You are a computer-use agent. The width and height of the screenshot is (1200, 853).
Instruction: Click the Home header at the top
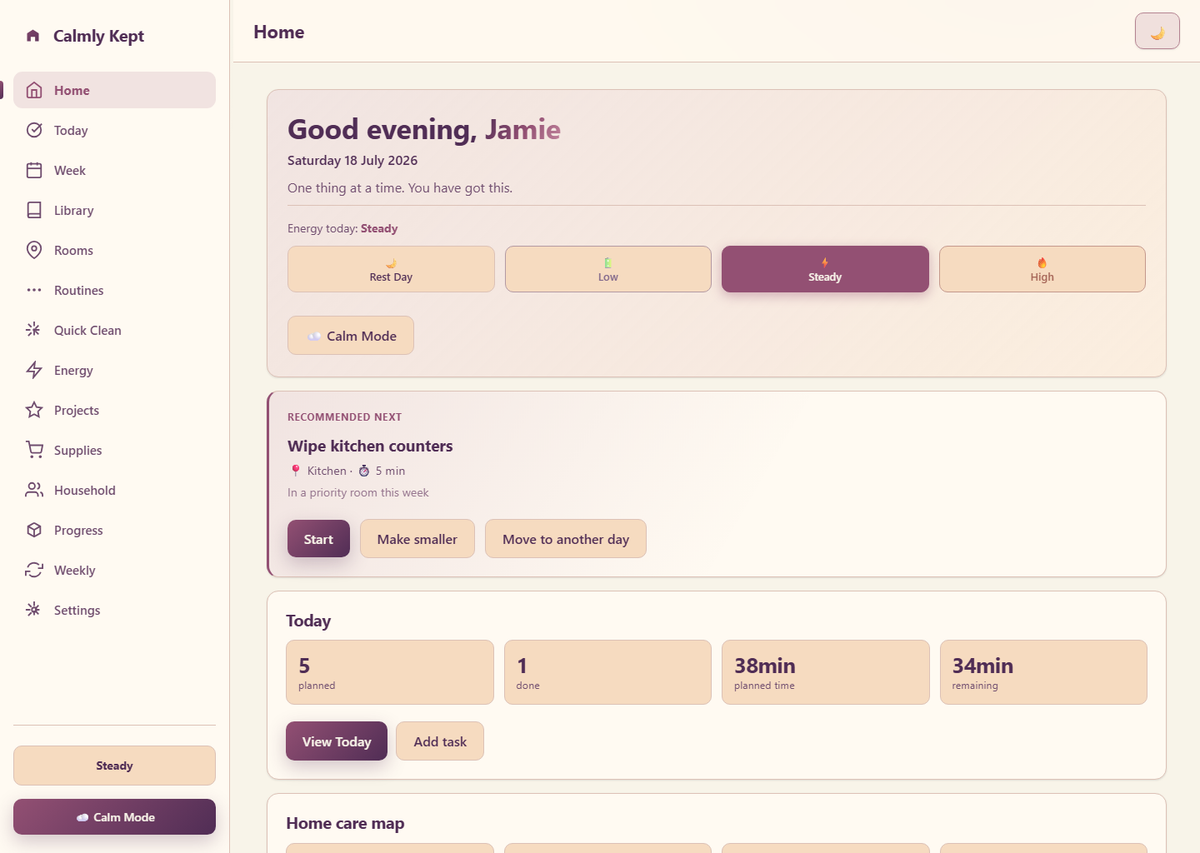279,32
